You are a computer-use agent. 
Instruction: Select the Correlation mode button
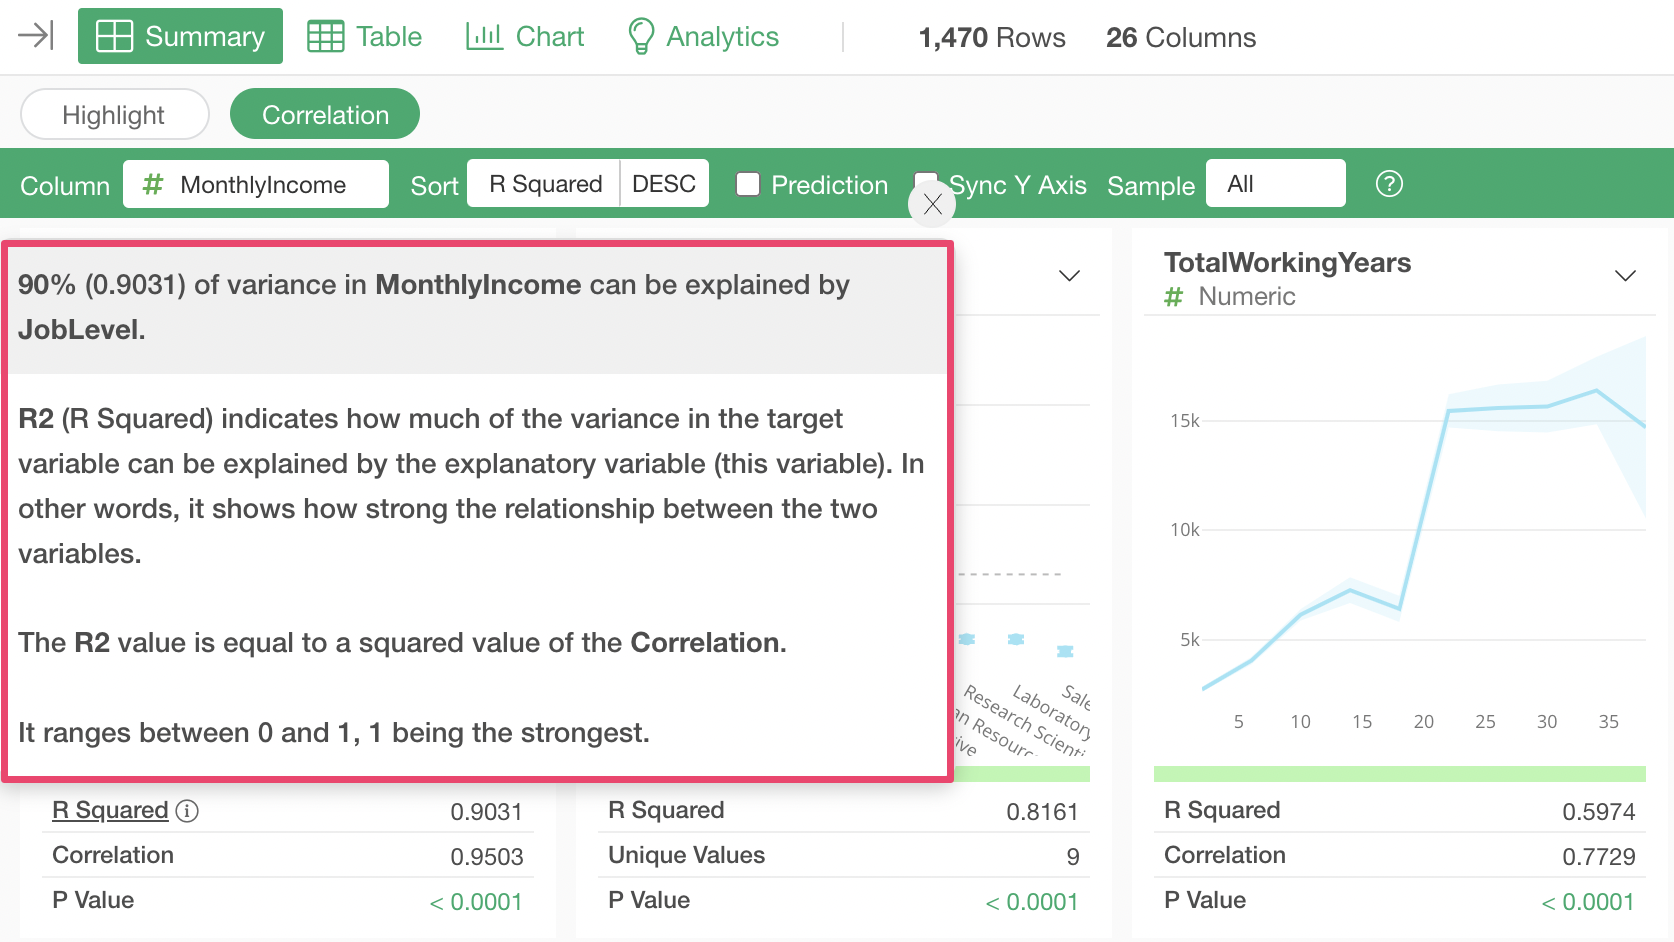click(325, 115)
